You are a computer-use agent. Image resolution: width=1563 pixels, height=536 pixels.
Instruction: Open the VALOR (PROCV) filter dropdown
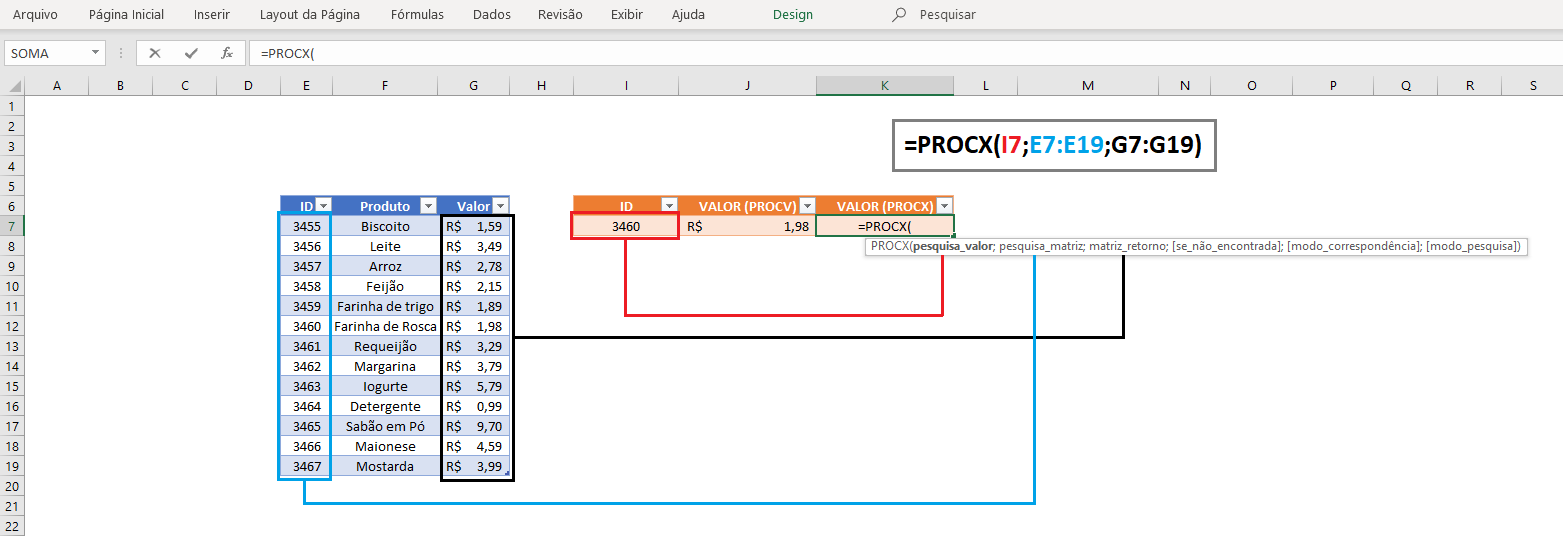point(807,206)
